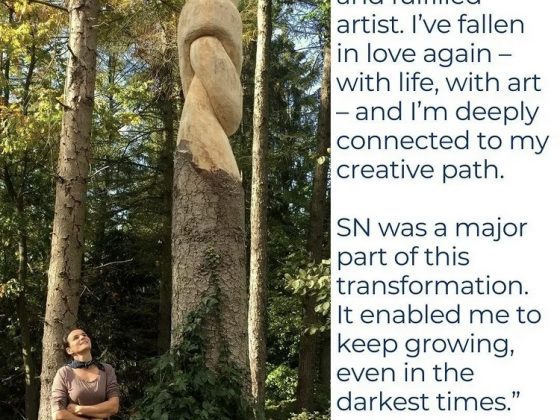Click the woman looking up at tree

(85, 374)
